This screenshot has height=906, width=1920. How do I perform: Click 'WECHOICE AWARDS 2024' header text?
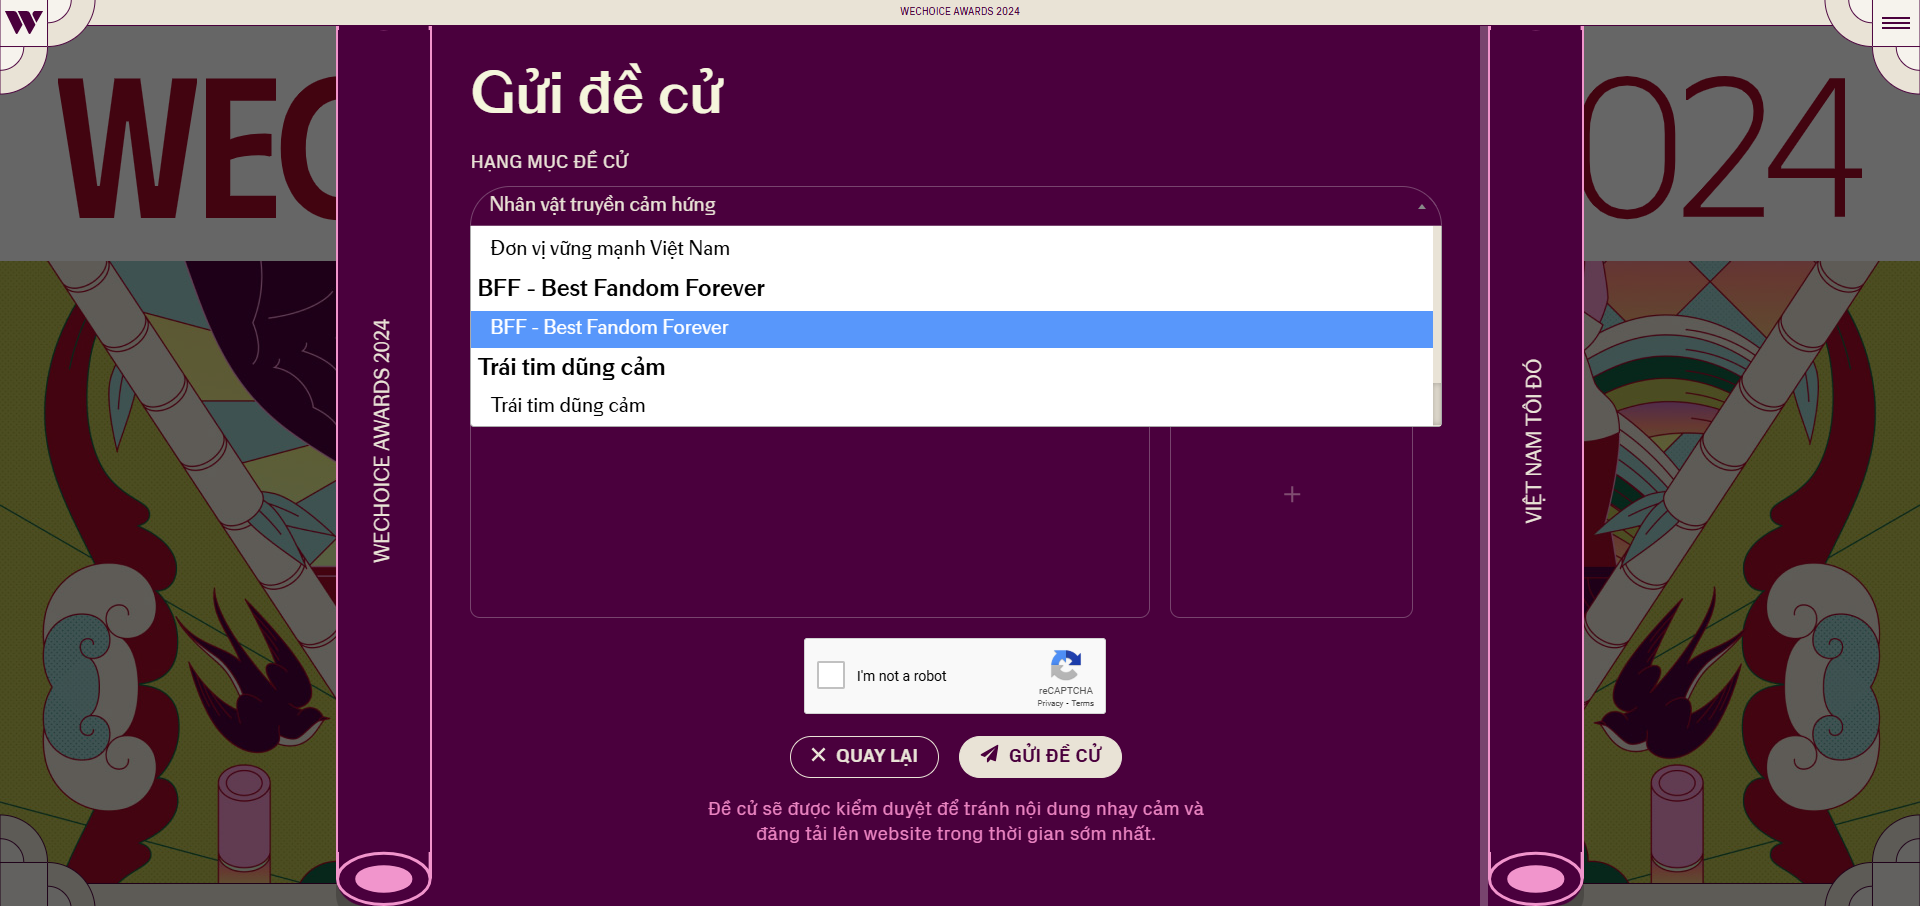pos(960,12)
